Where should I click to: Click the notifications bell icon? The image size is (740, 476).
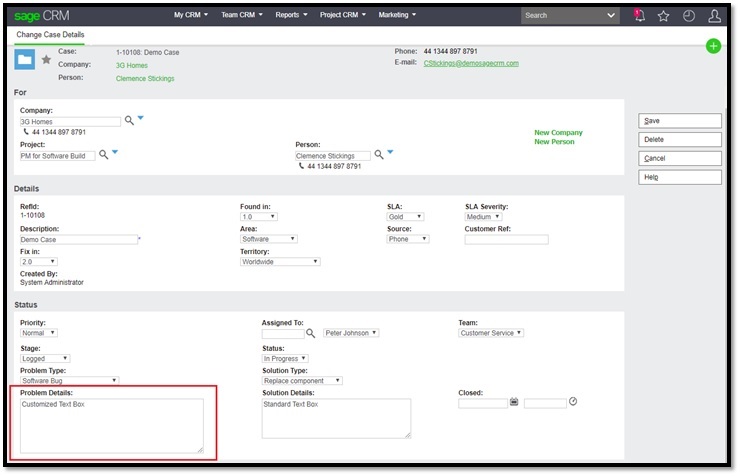[640, 16]
